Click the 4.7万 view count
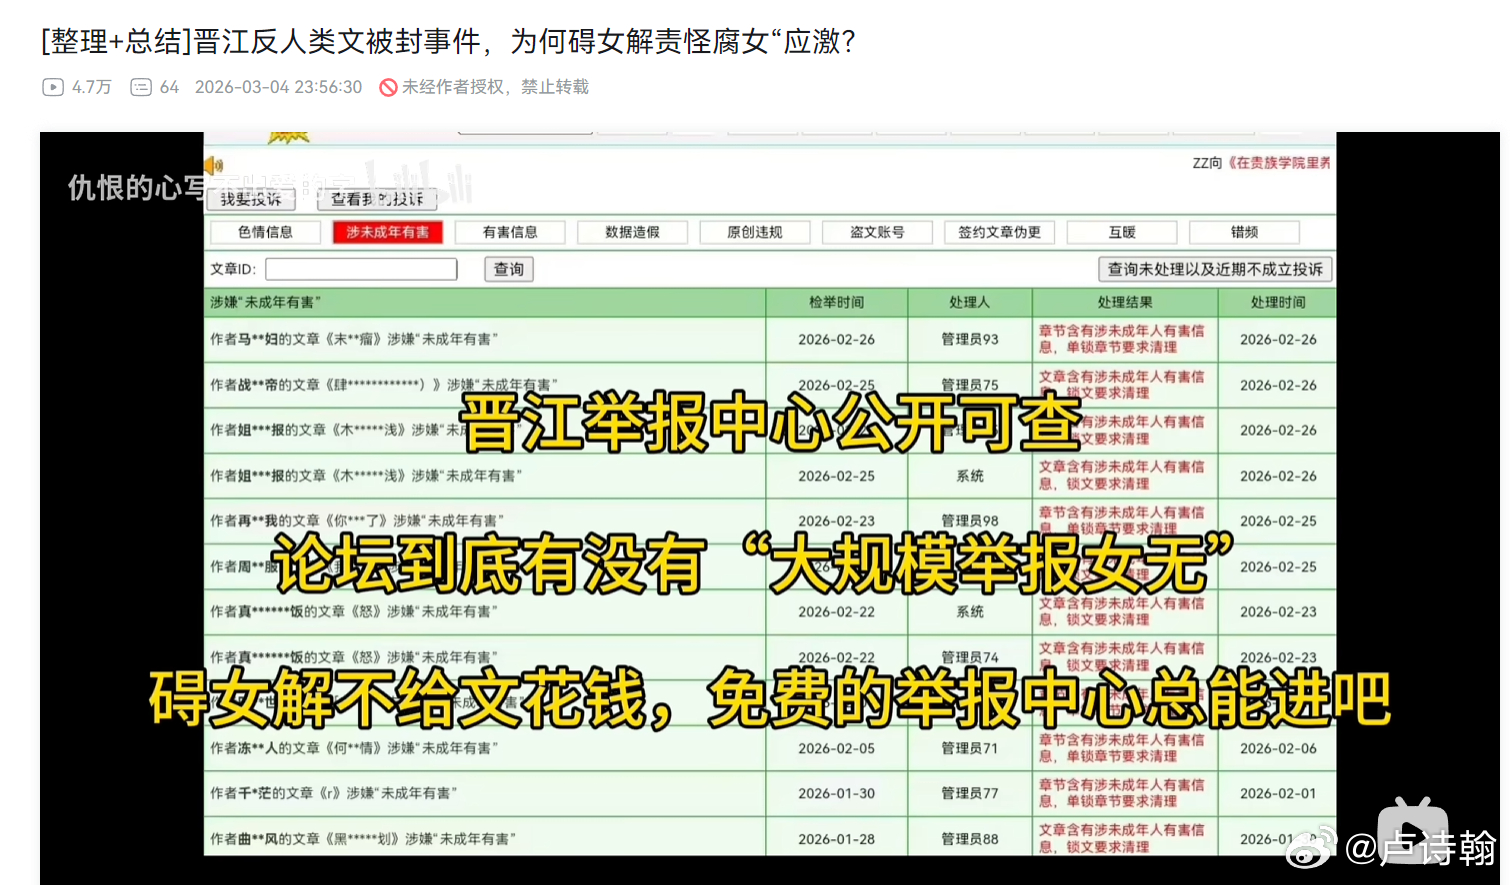This screenshot has height=885, width=1510. (91, 87)
